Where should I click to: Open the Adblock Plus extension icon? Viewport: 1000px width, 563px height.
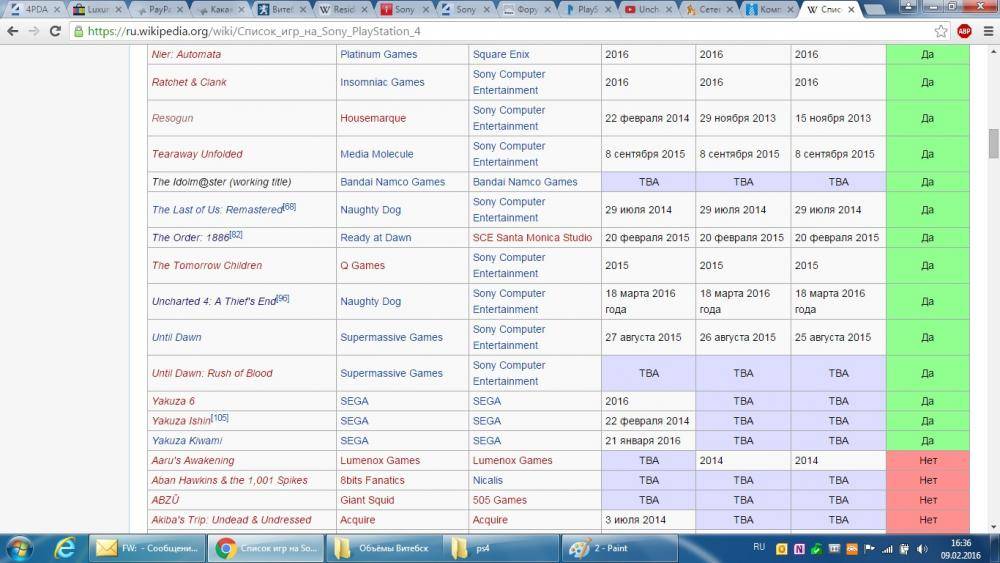point(965,31)
